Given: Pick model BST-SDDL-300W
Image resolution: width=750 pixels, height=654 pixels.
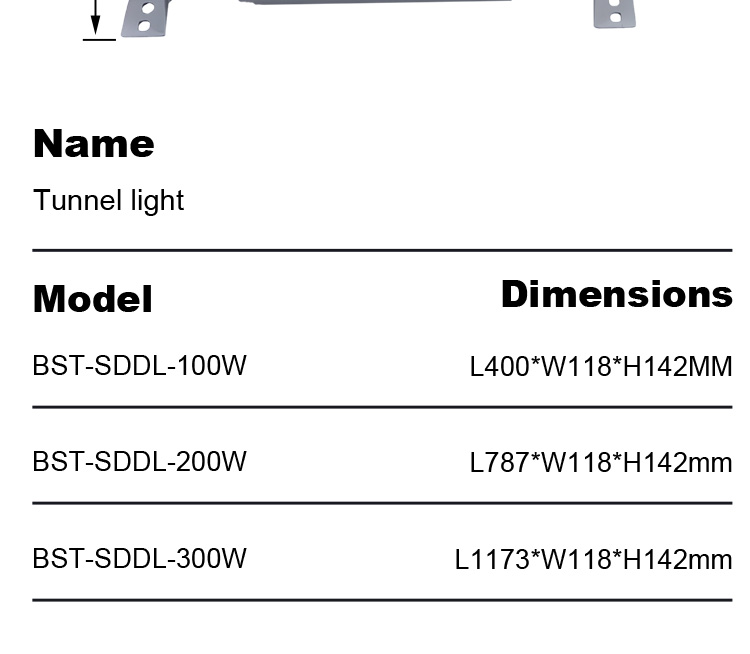Looking at the screenshot, I should [x=139, y=558].
